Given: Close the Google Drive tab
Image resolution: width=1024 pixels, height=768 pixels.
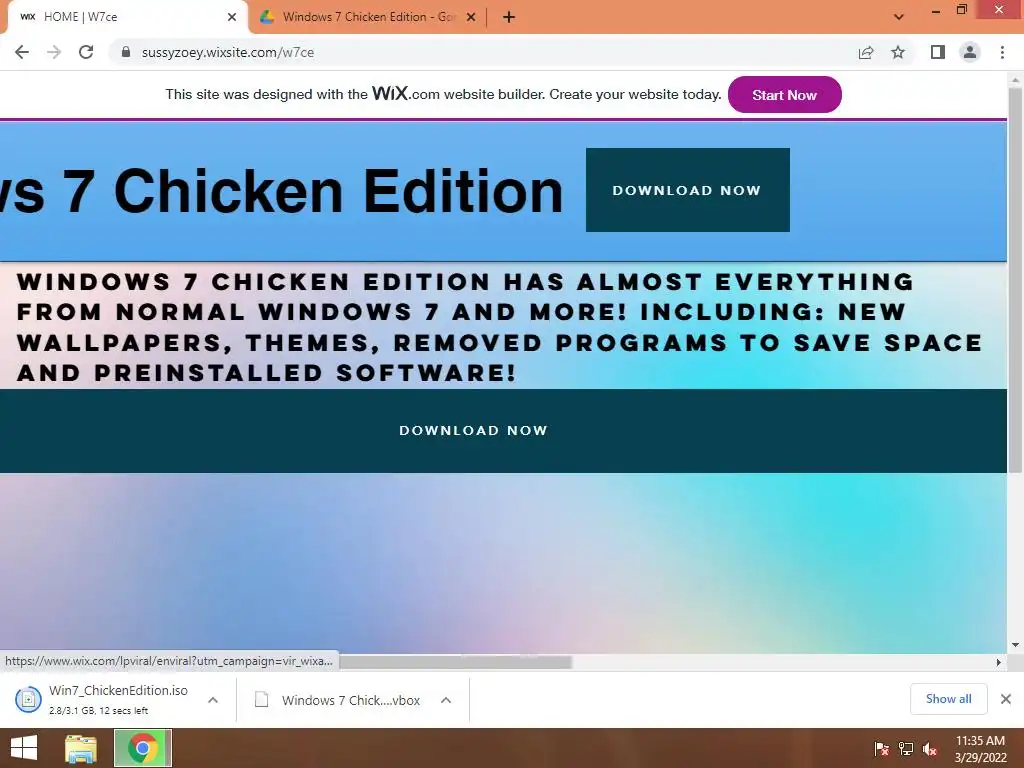Looking at the screenshot, I should (x=471, y=17).
